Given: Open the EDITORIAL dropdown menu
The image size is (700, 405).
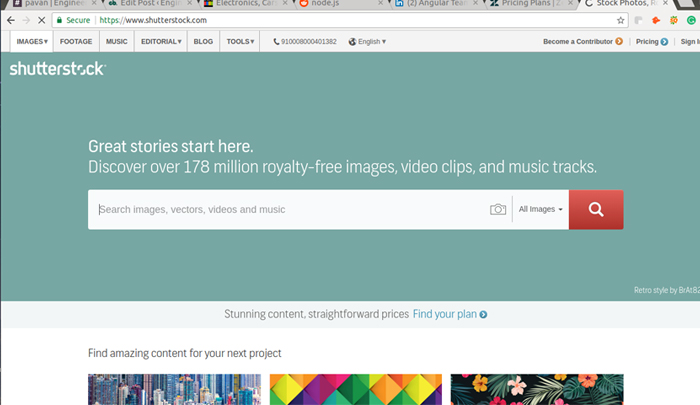Looking at the screenshot, I should 161,42.
